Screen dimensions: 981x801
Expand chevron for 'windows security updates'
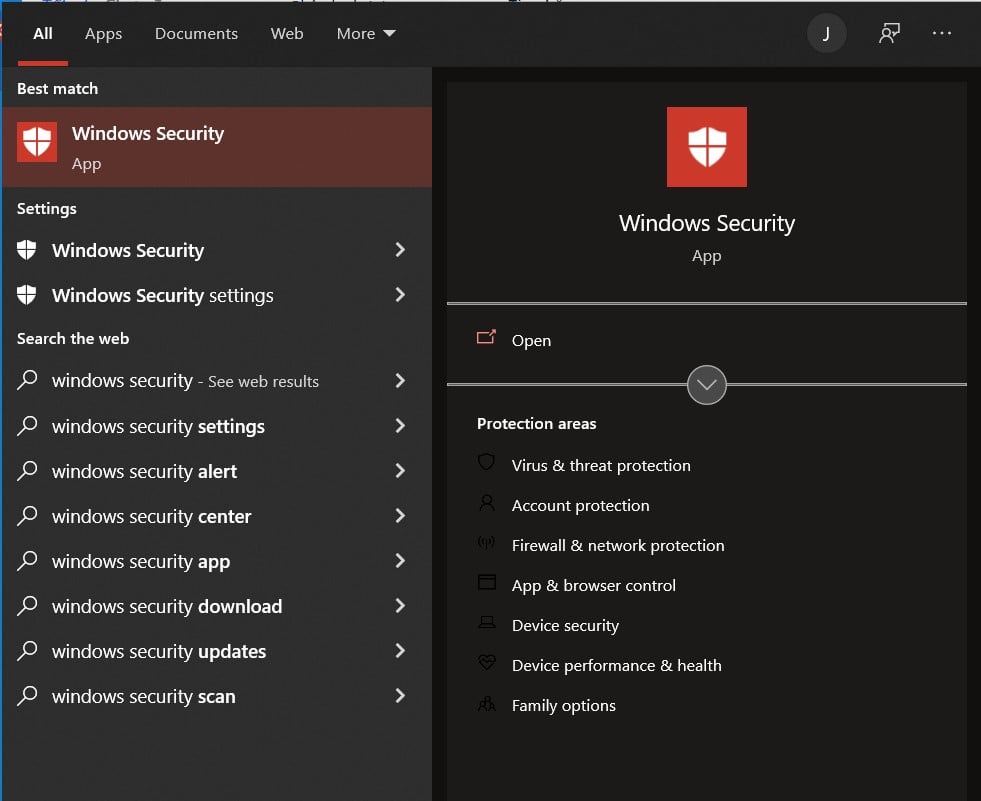[400, 651]
